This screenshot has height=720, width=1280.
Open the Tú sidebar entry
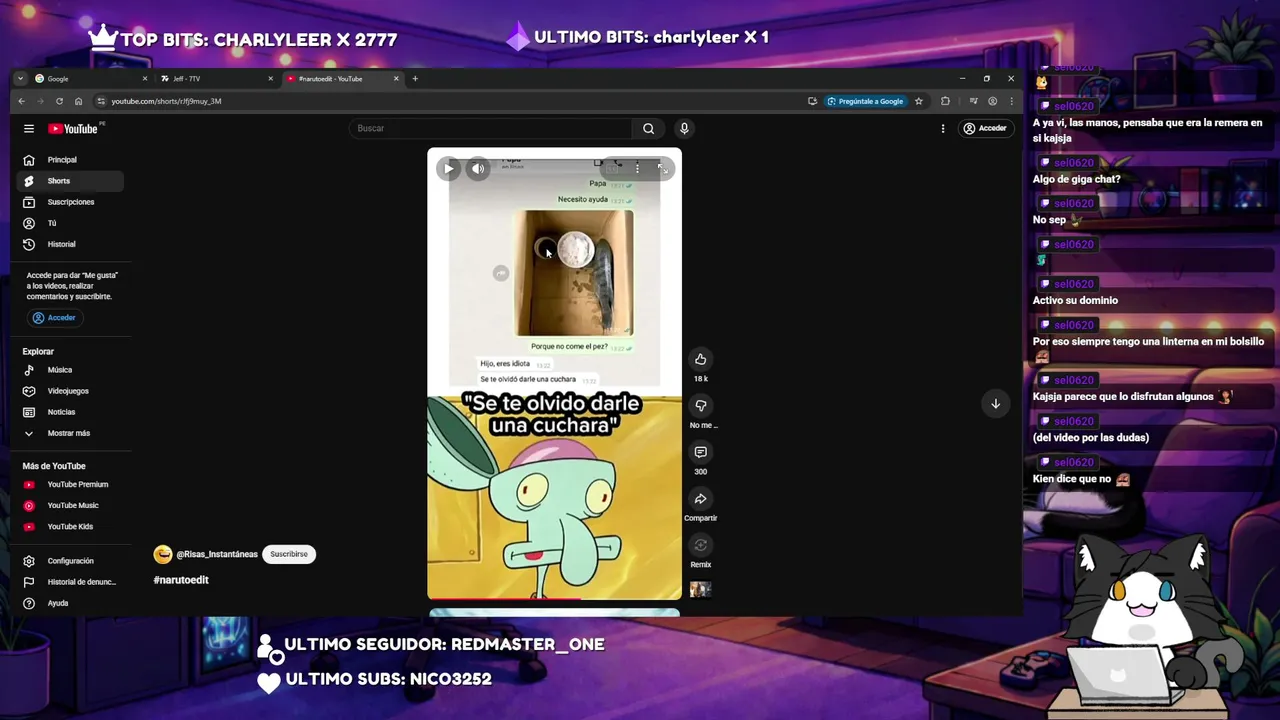[x=70, y=223]
